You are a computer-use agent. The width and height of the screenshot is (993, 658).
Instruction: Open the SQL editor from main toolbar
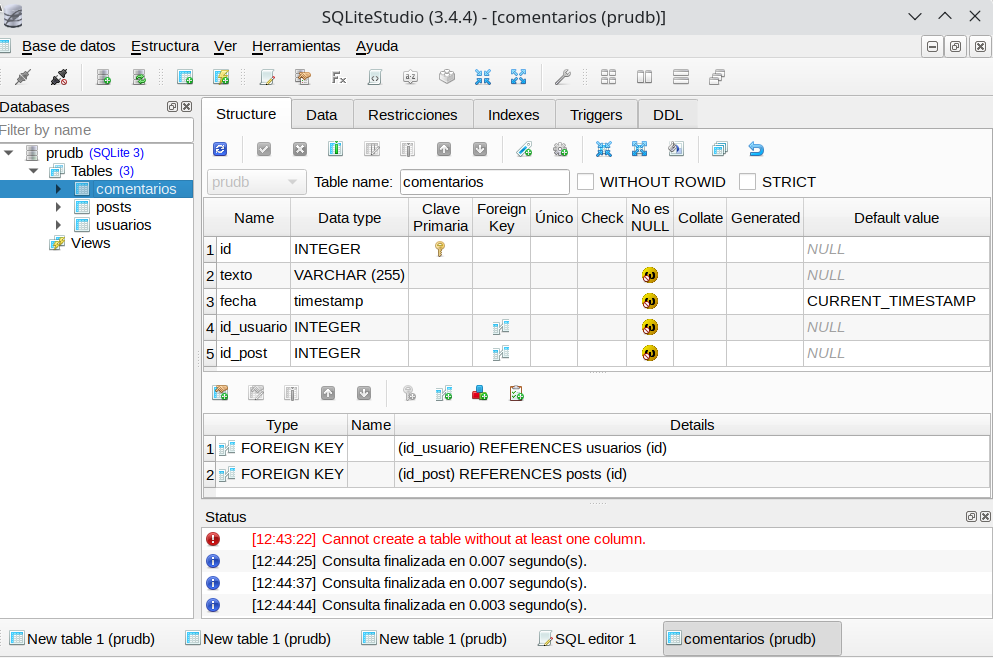pos(267,77)
